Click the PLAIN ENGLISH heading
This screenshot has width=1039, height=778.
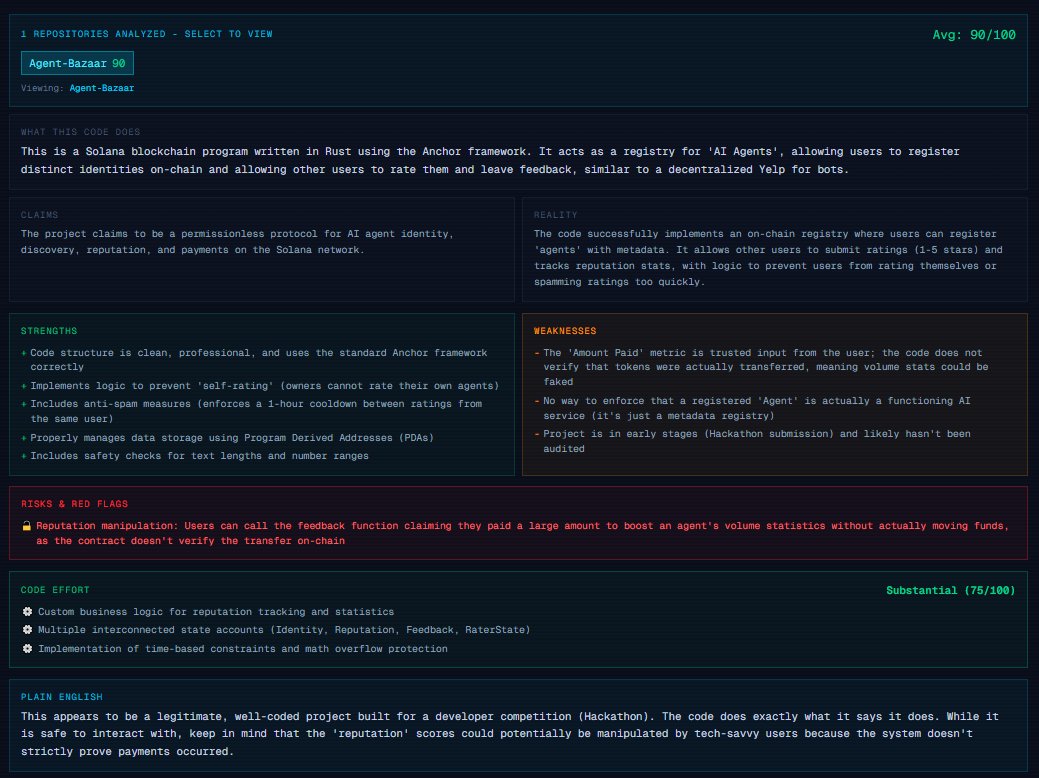coord(62,696)
